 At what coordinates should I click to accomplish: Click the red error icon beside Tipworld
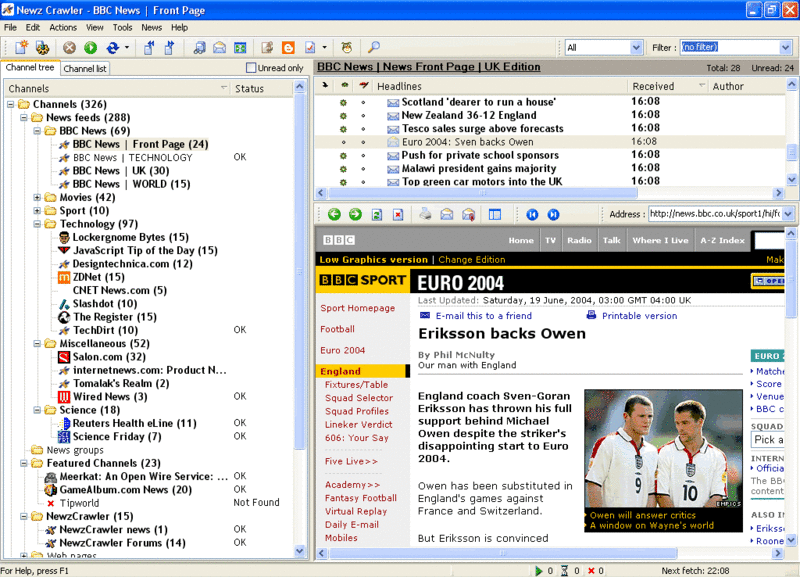click(51, 503)
